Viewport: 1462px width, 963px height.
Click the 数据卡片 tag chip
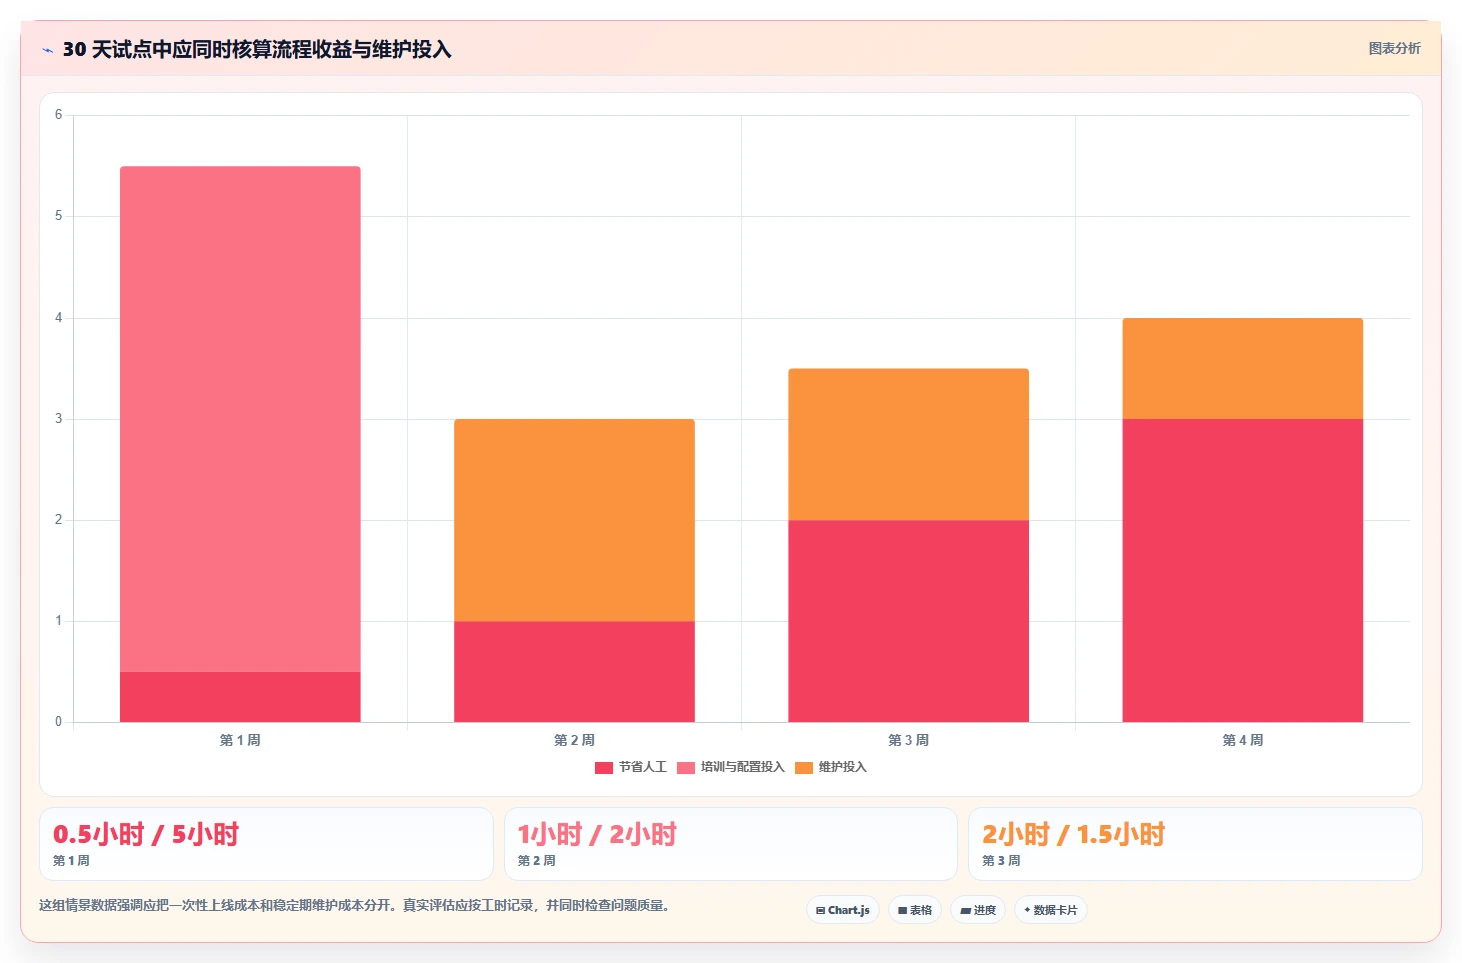pos(1051,910)
